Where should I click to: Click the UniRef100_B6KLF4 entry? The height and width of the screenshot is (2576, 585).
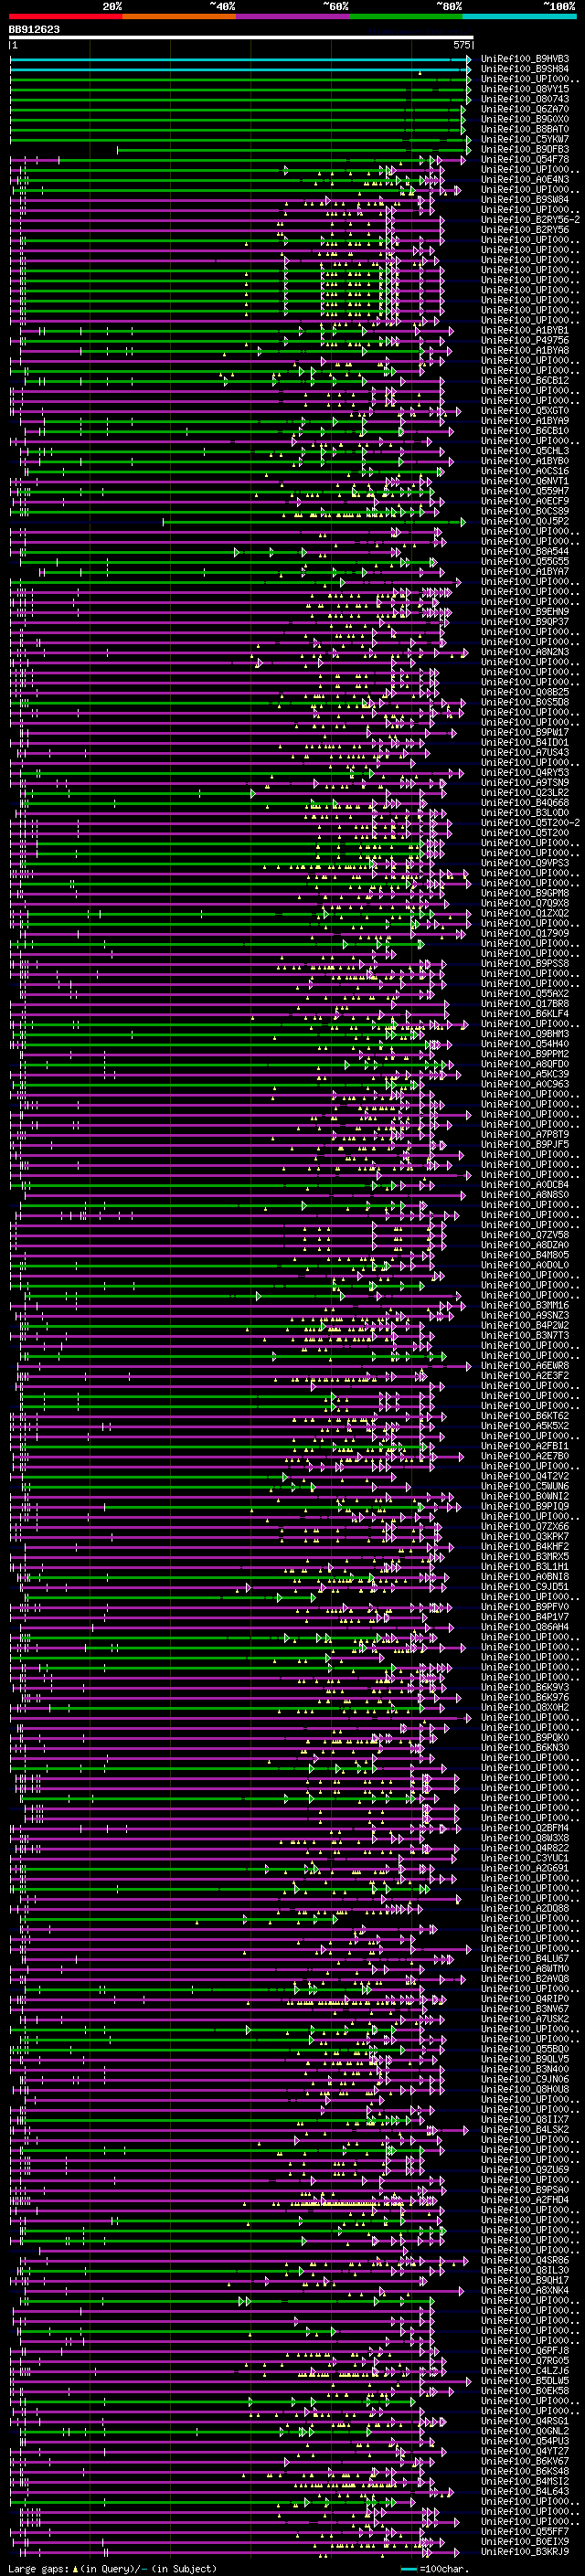[525, 1014]
